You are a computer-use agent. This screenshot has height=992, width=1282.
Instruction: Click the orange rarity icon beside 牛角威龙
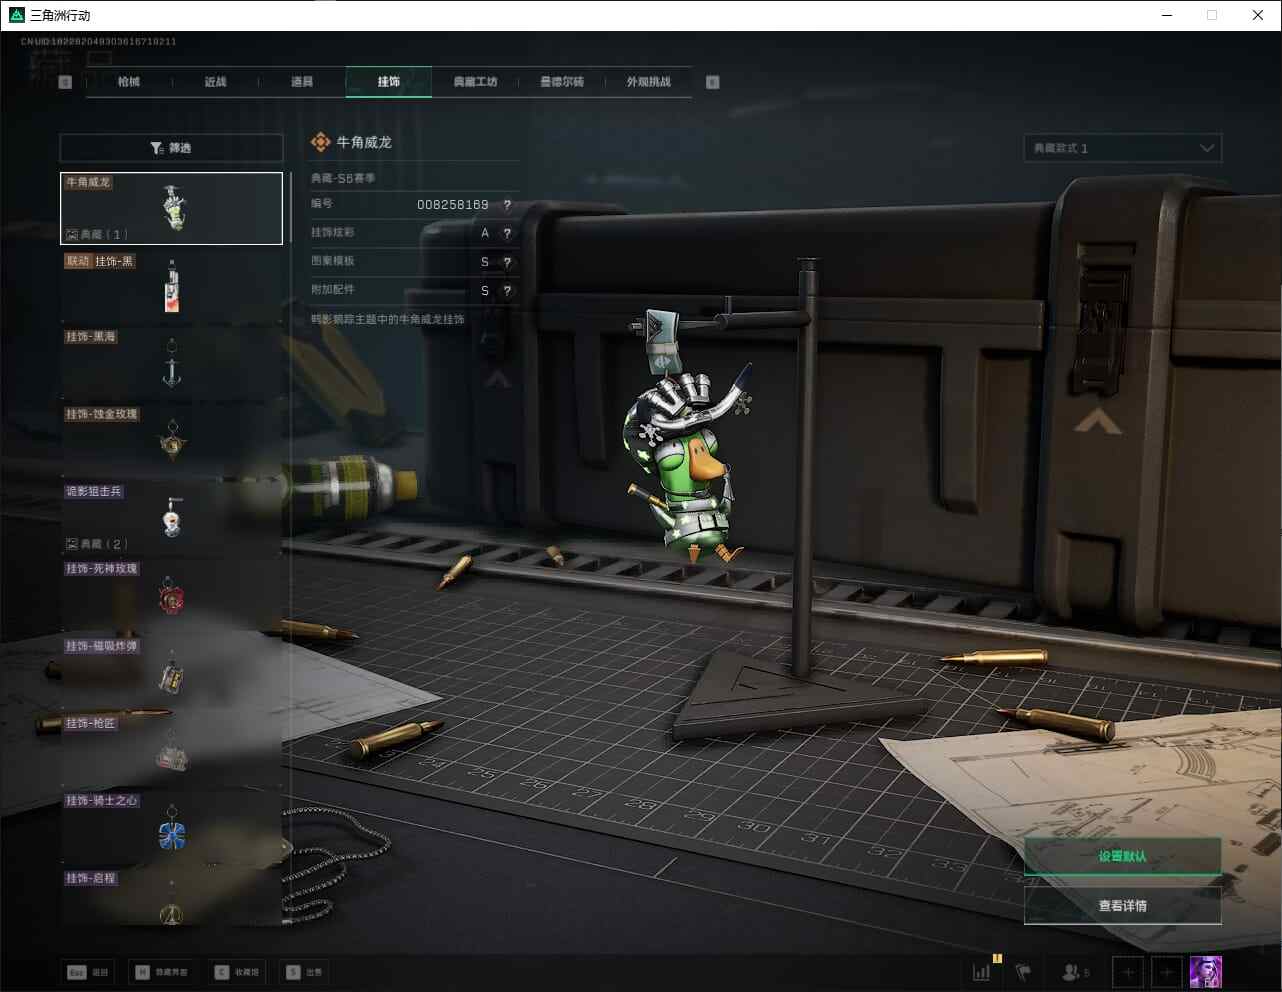click(320, 143)
